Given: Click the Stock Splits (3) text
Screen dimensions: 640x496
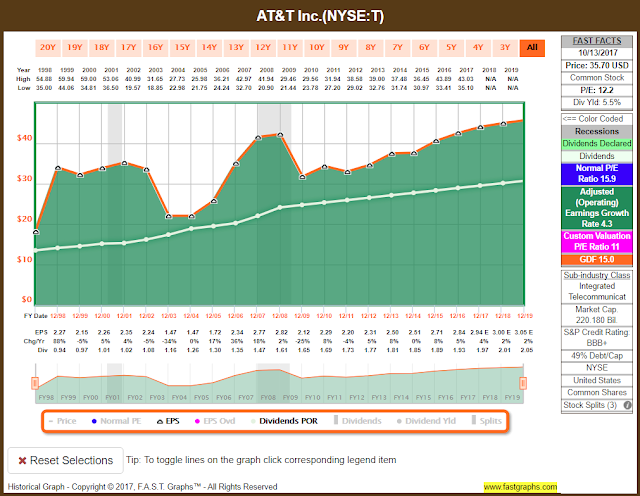Looking at the screenshot, I should (590, 405).
